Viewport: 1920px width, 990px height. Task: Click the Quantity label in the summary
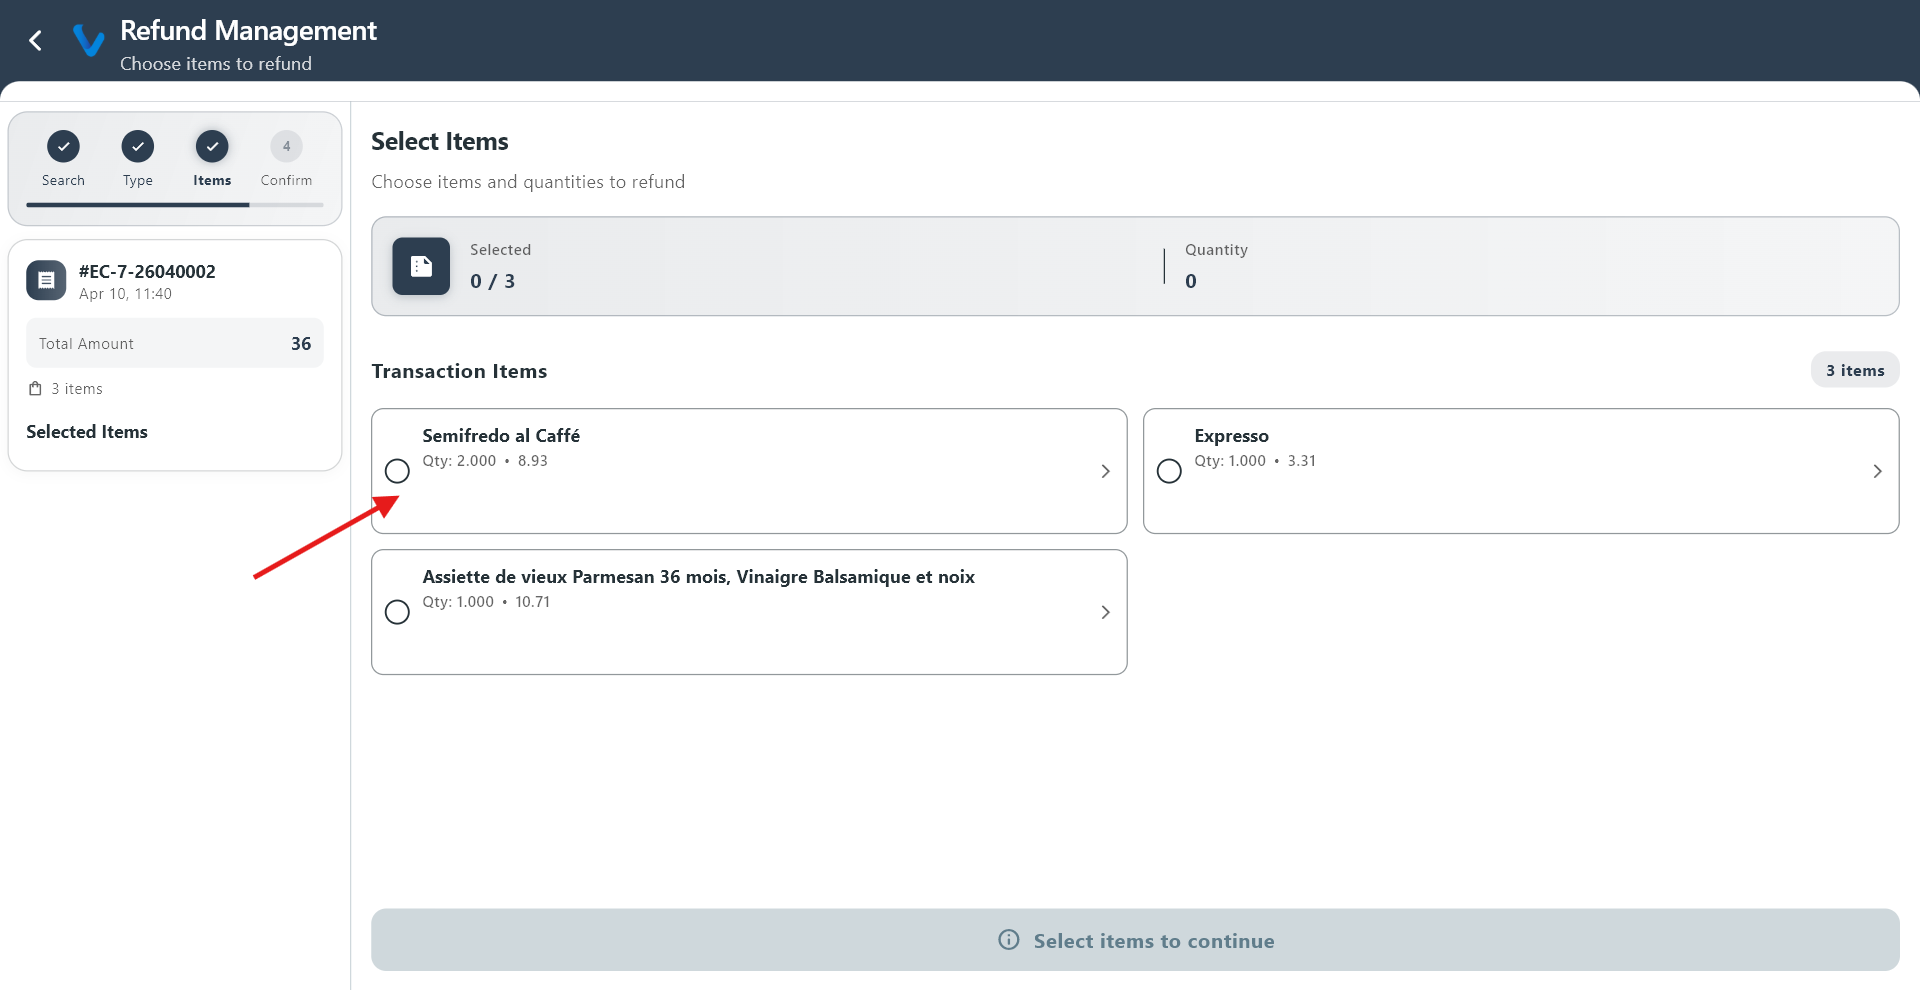[x=1216, y=250]
